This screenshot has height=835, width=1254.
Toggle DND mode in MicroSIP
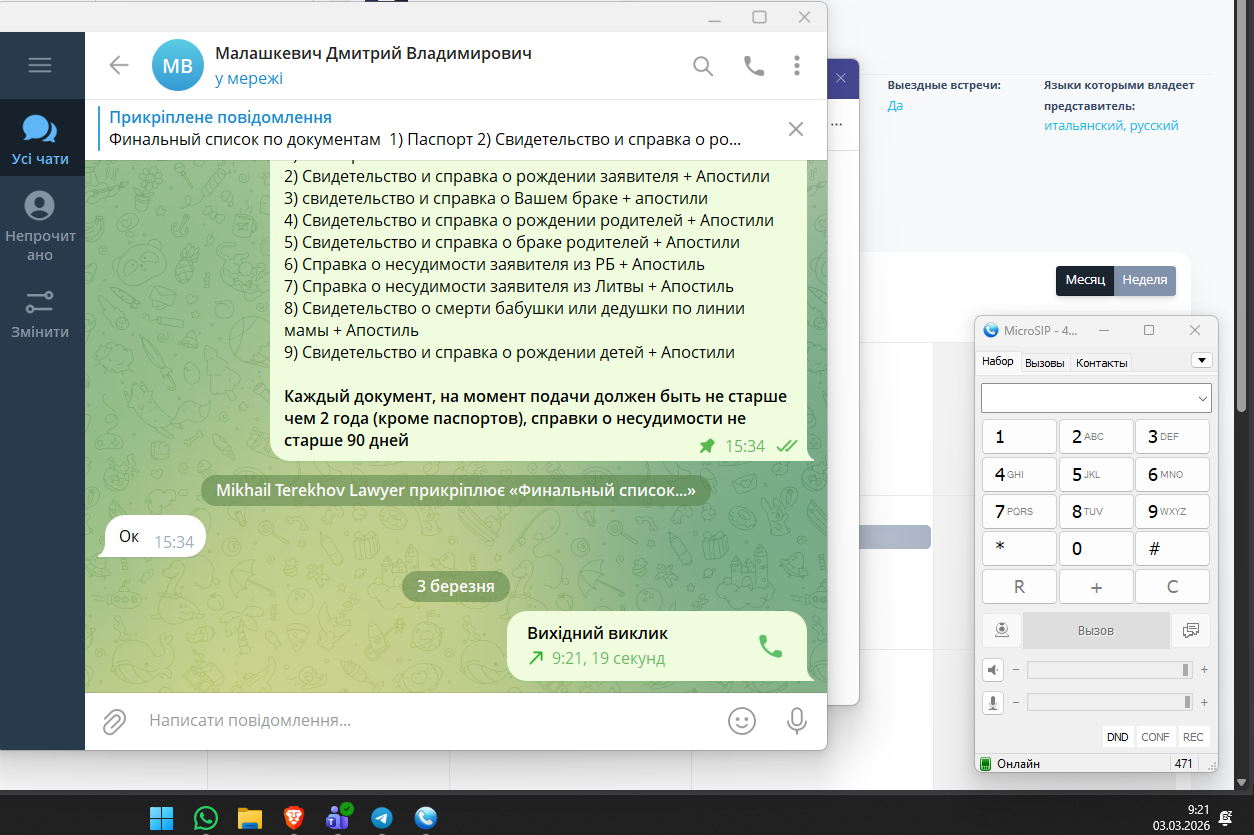pos(1117,737)
